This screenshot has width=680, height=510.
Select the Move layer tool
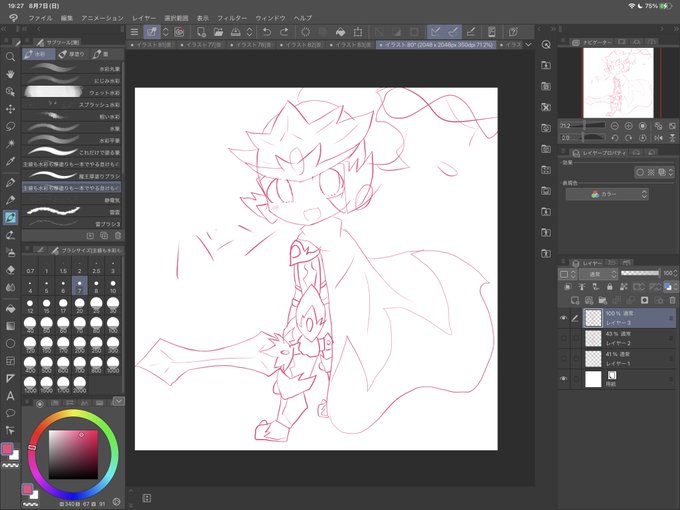pyautogui.click(x=10, y=109)
